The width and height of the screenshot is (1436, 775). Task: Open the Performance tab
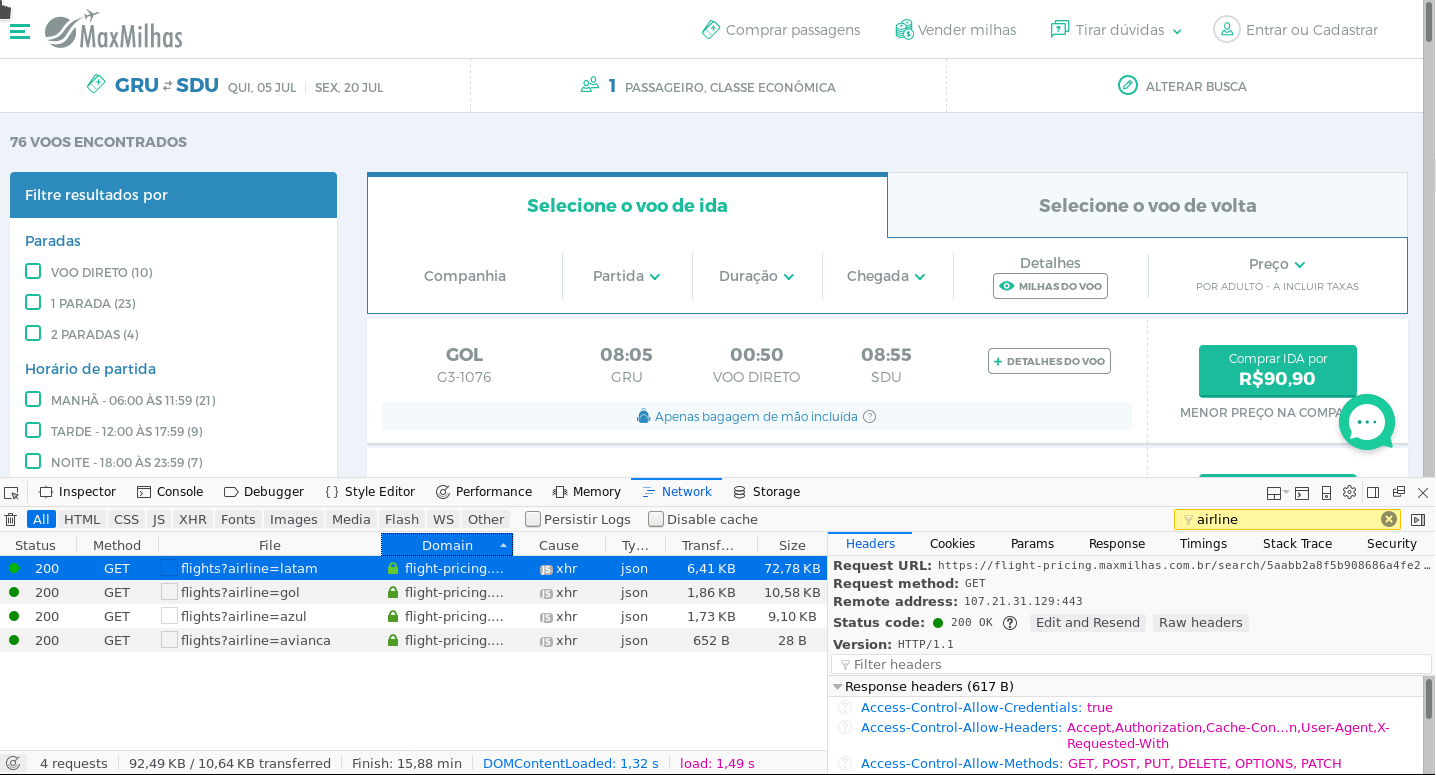point(484,492)
